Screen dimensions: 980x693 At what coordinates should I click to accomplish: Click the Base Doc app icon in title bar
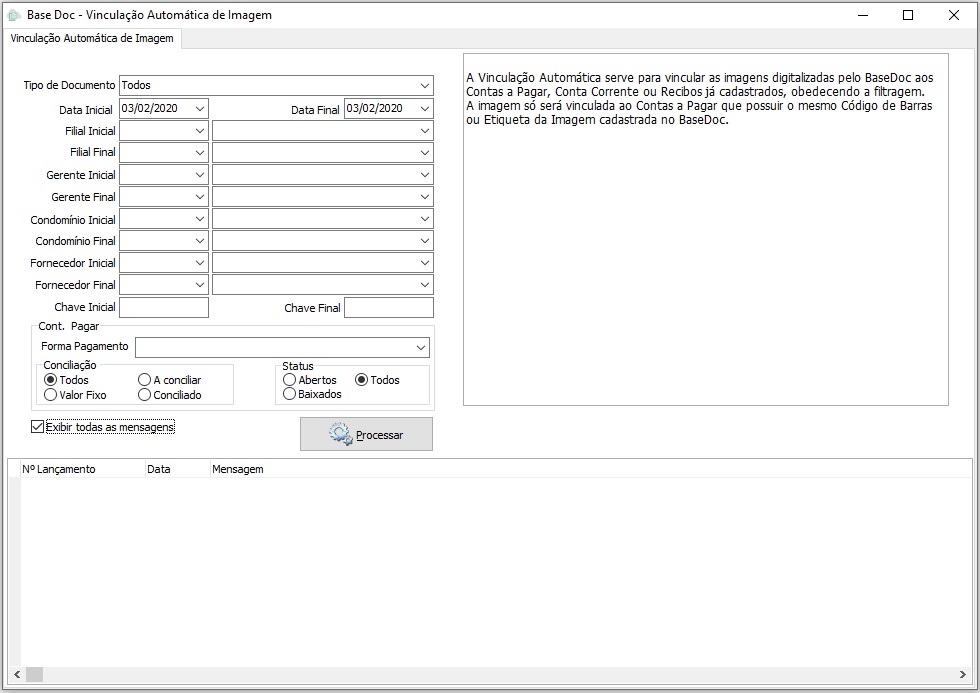[14, 15]
